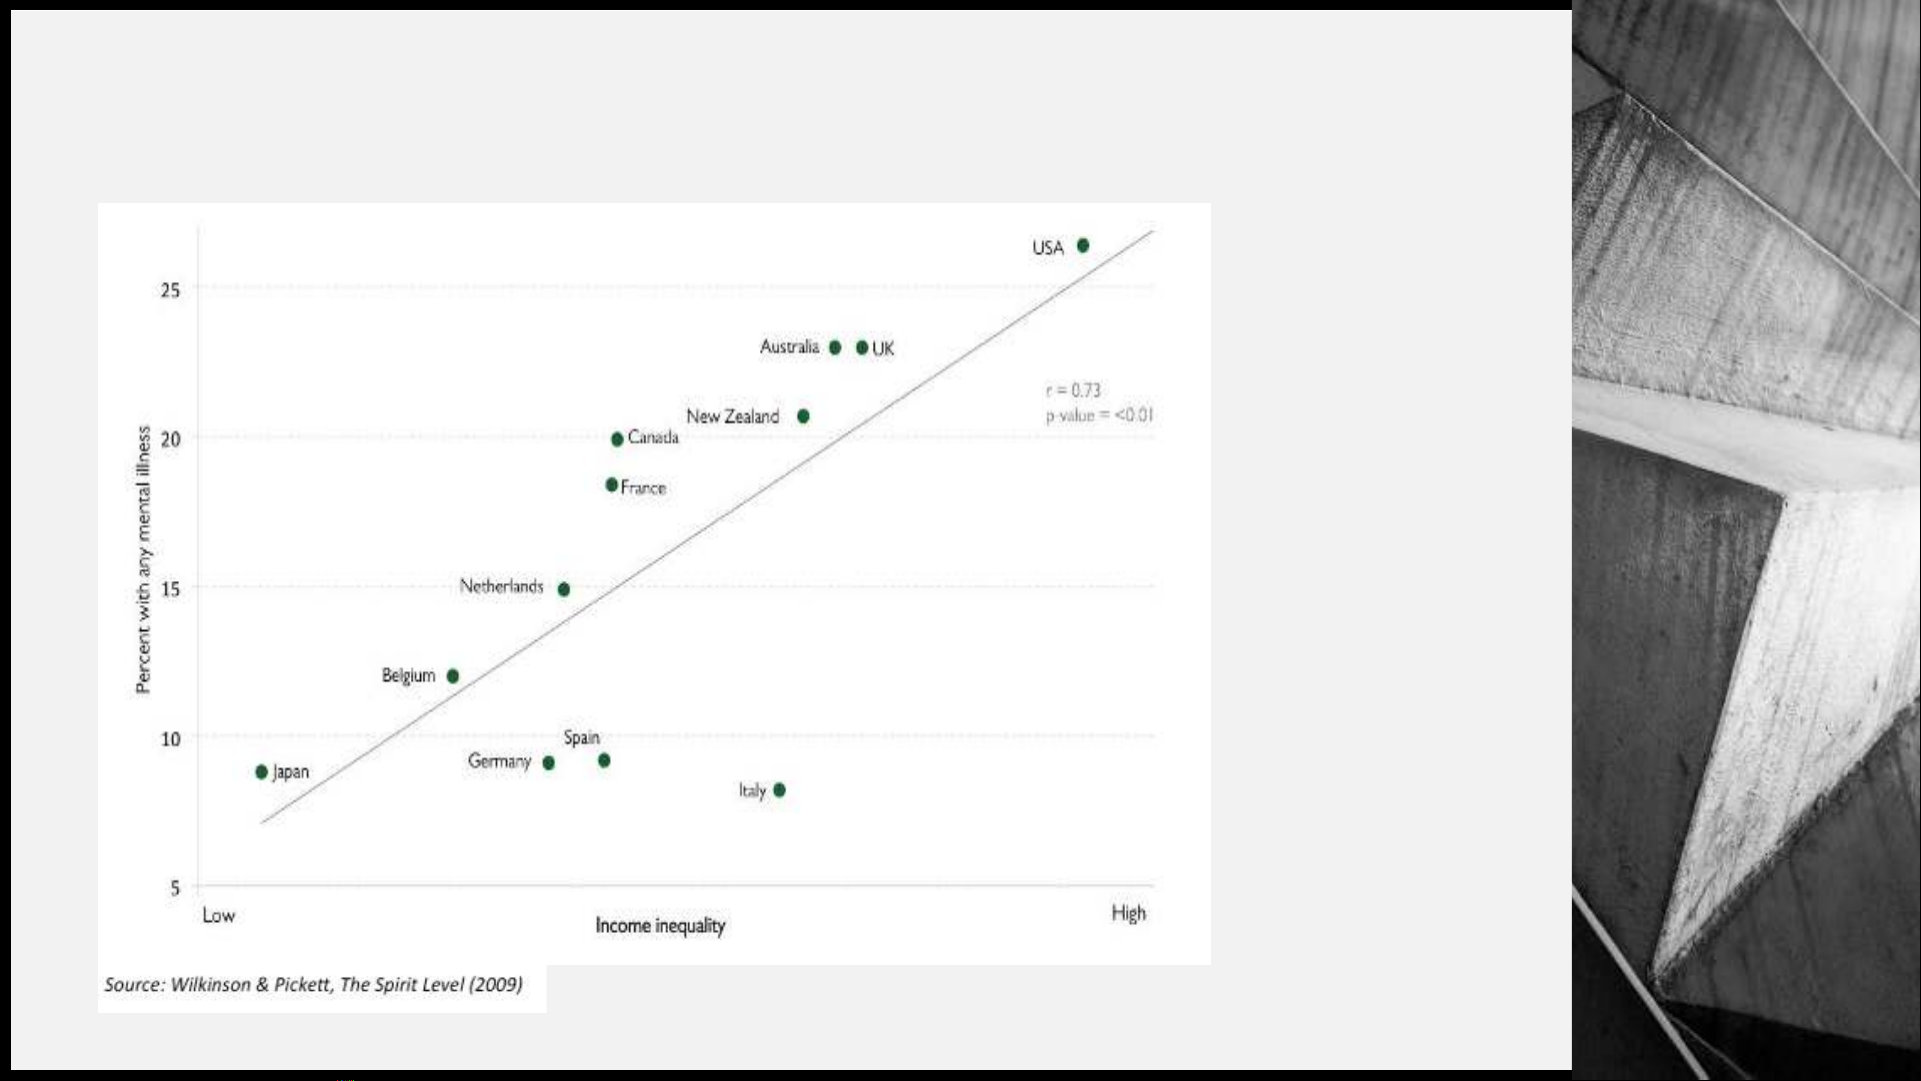1921x1081 pixels.
Task: Click the 'Income inequality' axis title
Action: [660, 926]
